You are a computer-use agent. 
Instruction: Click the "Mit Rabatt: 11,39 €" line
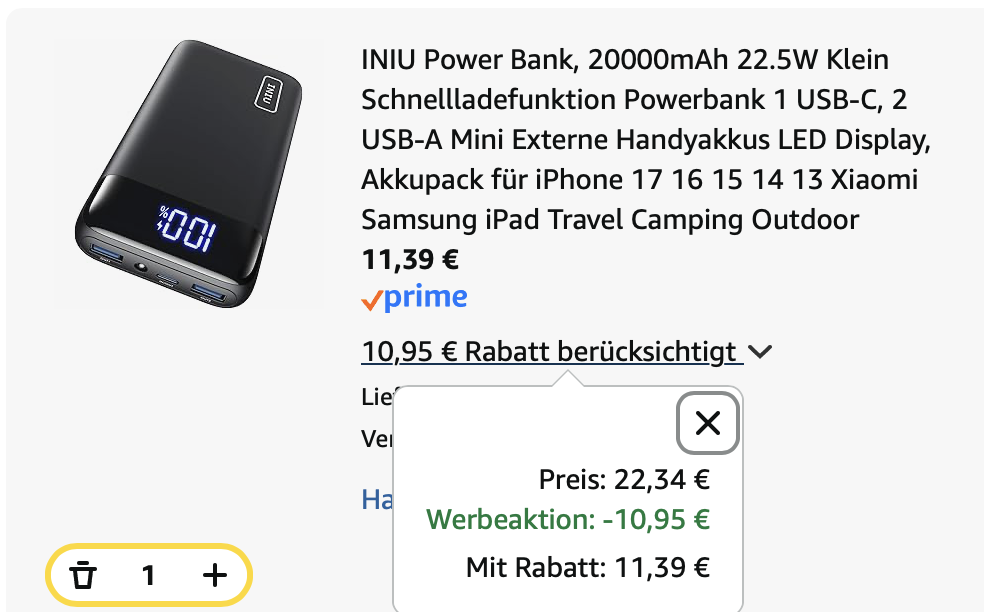(587, 569)
